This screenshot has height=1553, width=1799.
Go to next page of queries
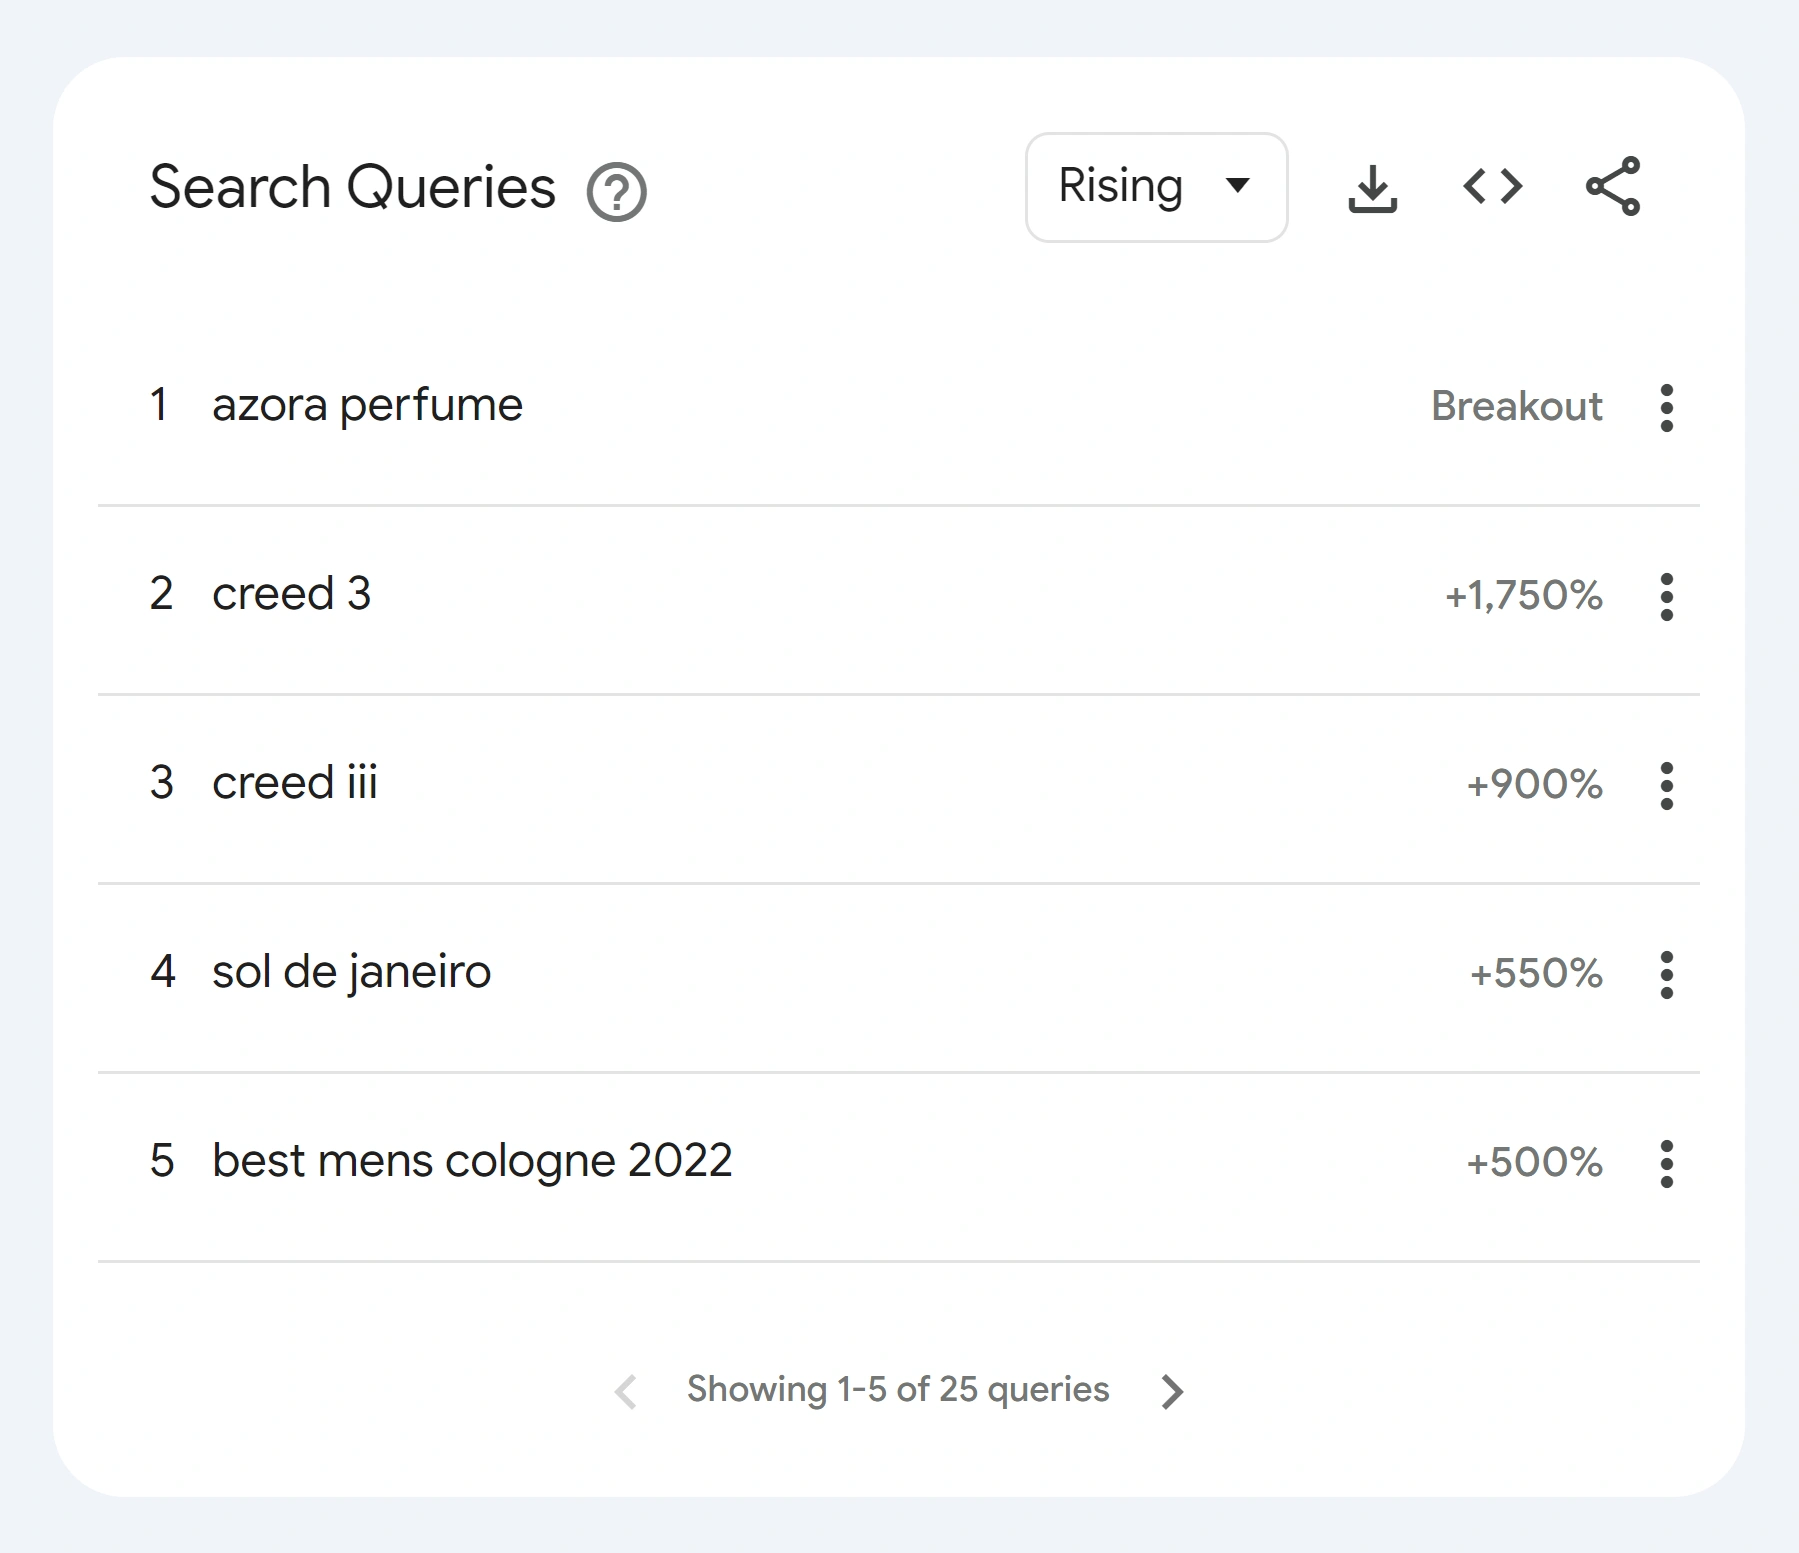[1172, 1391]
